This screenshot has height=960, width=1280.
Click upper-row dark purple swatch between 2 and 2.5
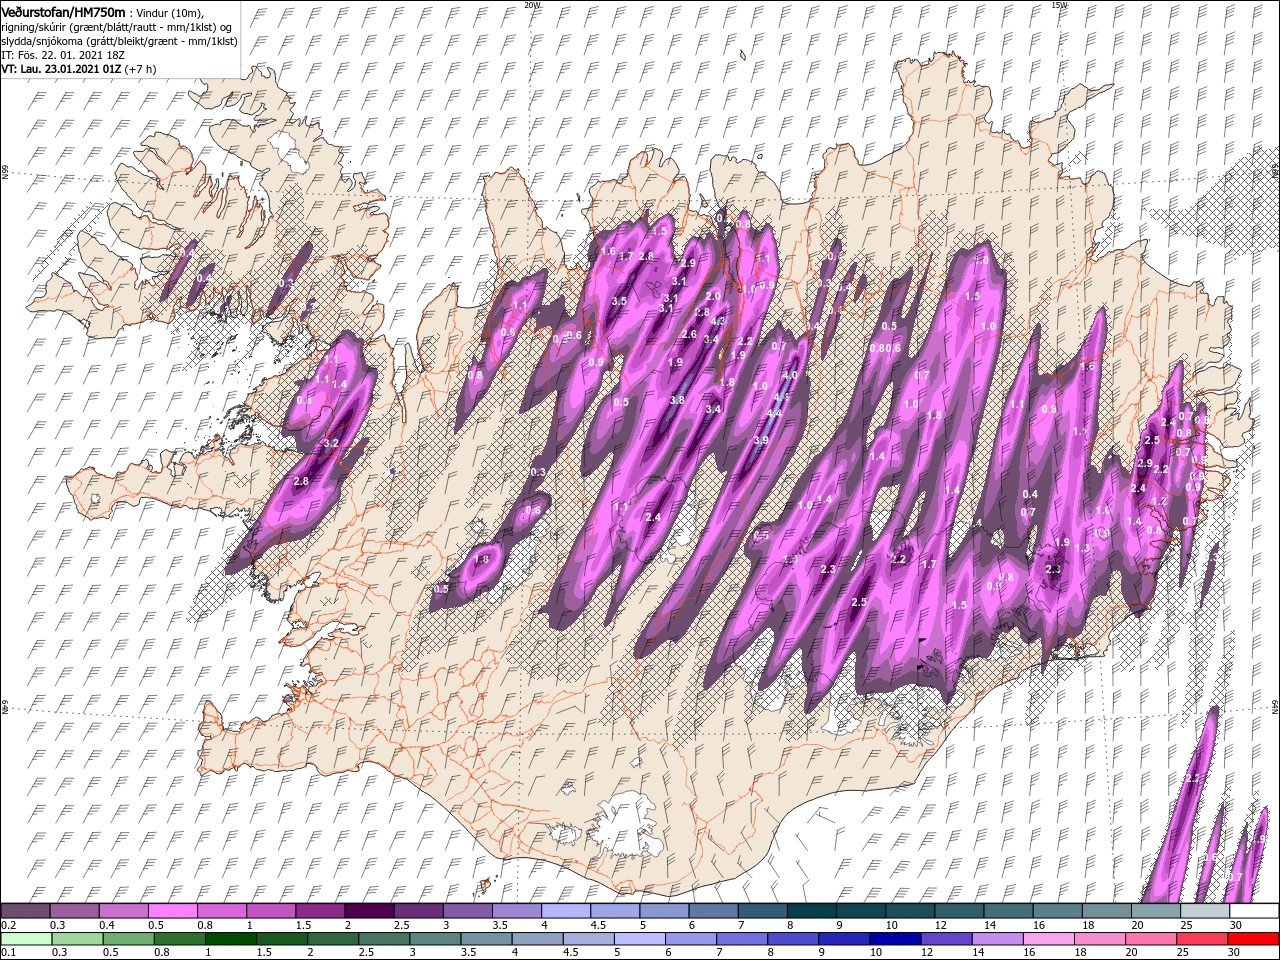point(368,910)
